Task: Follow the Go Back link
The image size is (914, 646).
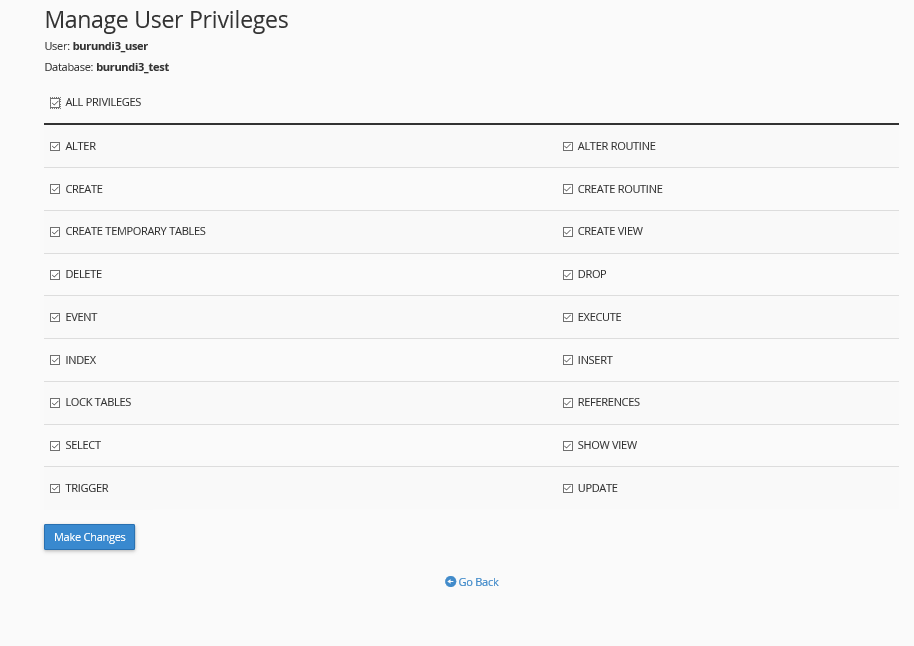Action: click(x=472, y=582)
